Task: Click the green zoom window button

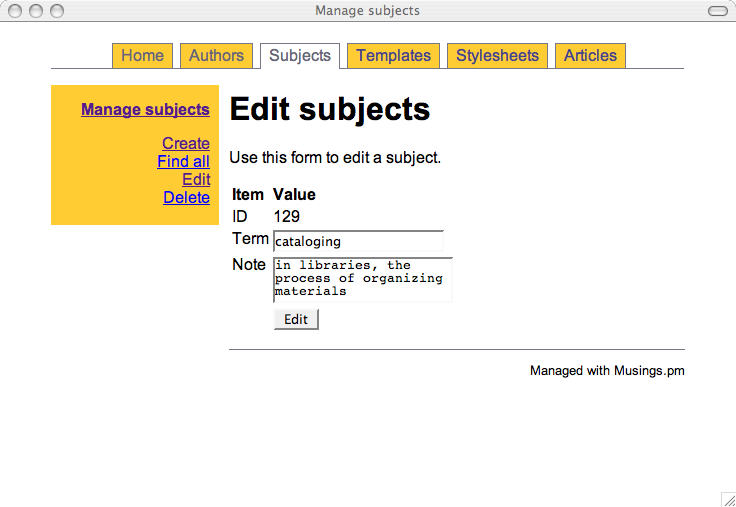Action: (x=56, y=11)
